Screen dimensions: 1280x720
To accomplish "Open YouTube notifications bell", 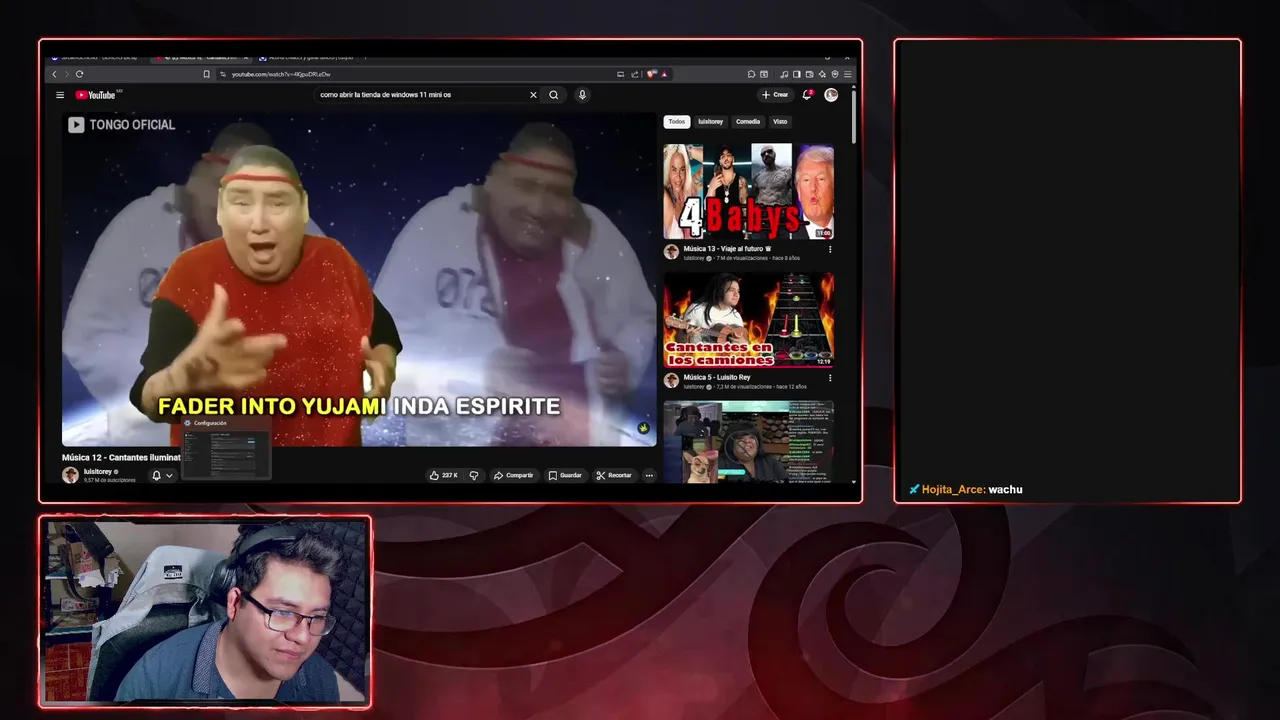I will coord(807,95).
